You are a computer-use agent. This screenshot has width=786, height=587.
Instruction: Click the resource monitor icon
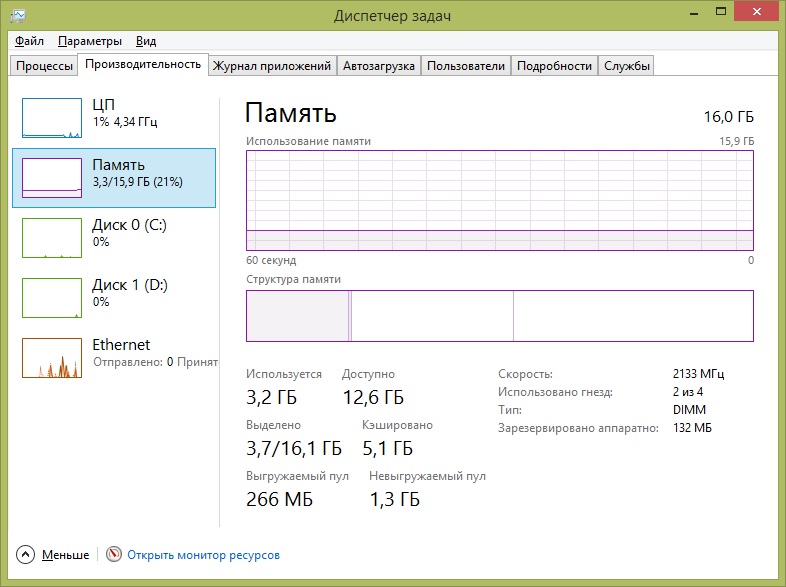pyautogui.click(x=114, y=554)
